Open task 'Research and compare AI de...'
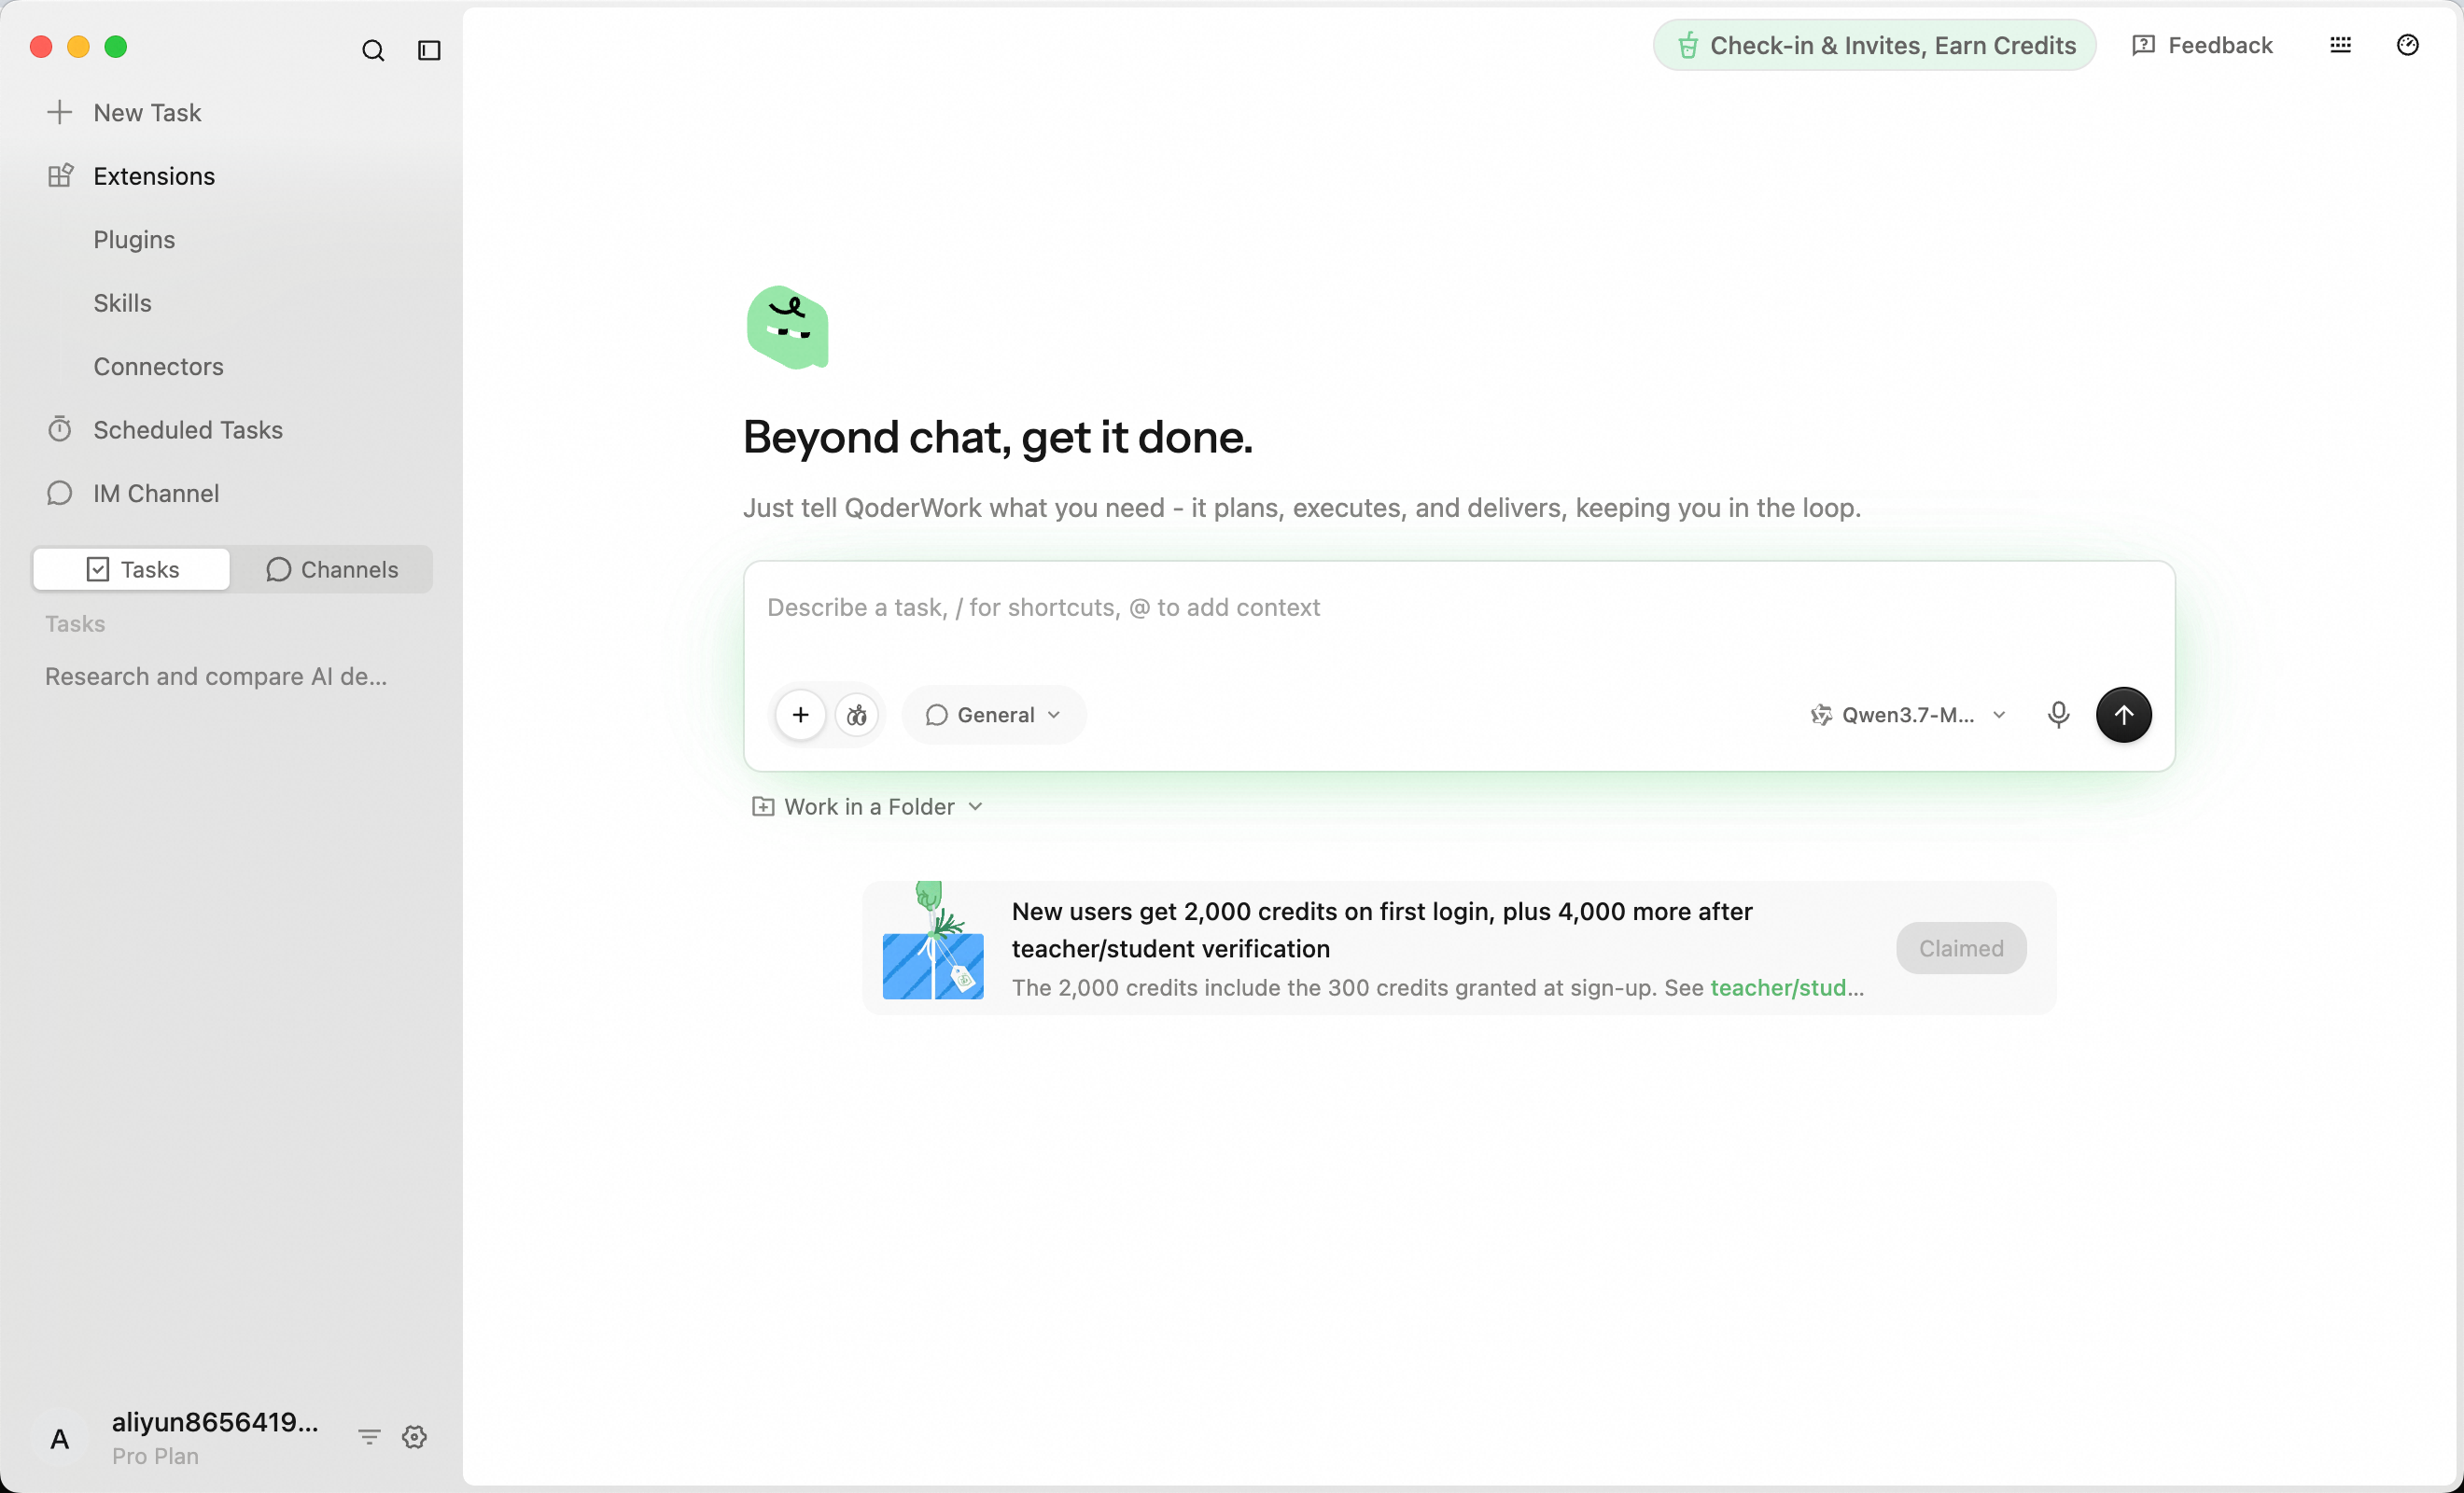The height and width of the screenshot is (1493, 2464). click(x=216, y=676)
